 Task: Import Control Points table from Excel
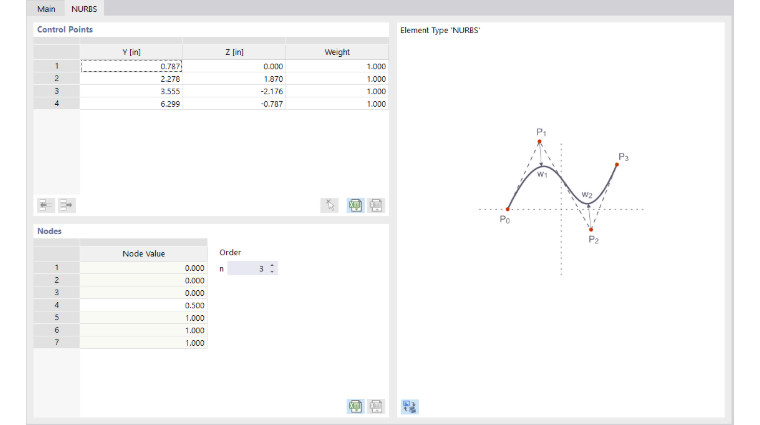pos(376,205)
